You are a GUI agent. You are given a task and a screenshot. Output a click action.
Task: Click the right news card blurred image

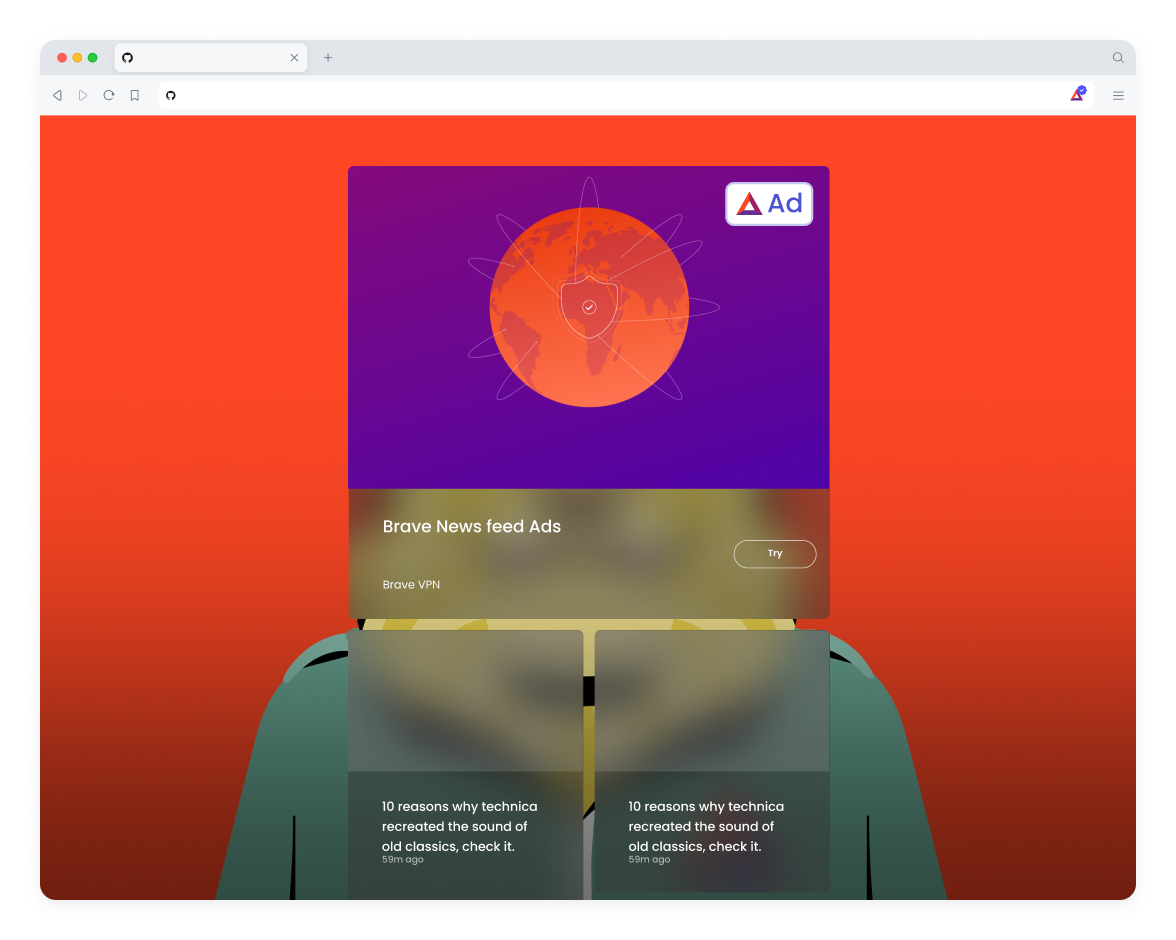coord(712,701)
